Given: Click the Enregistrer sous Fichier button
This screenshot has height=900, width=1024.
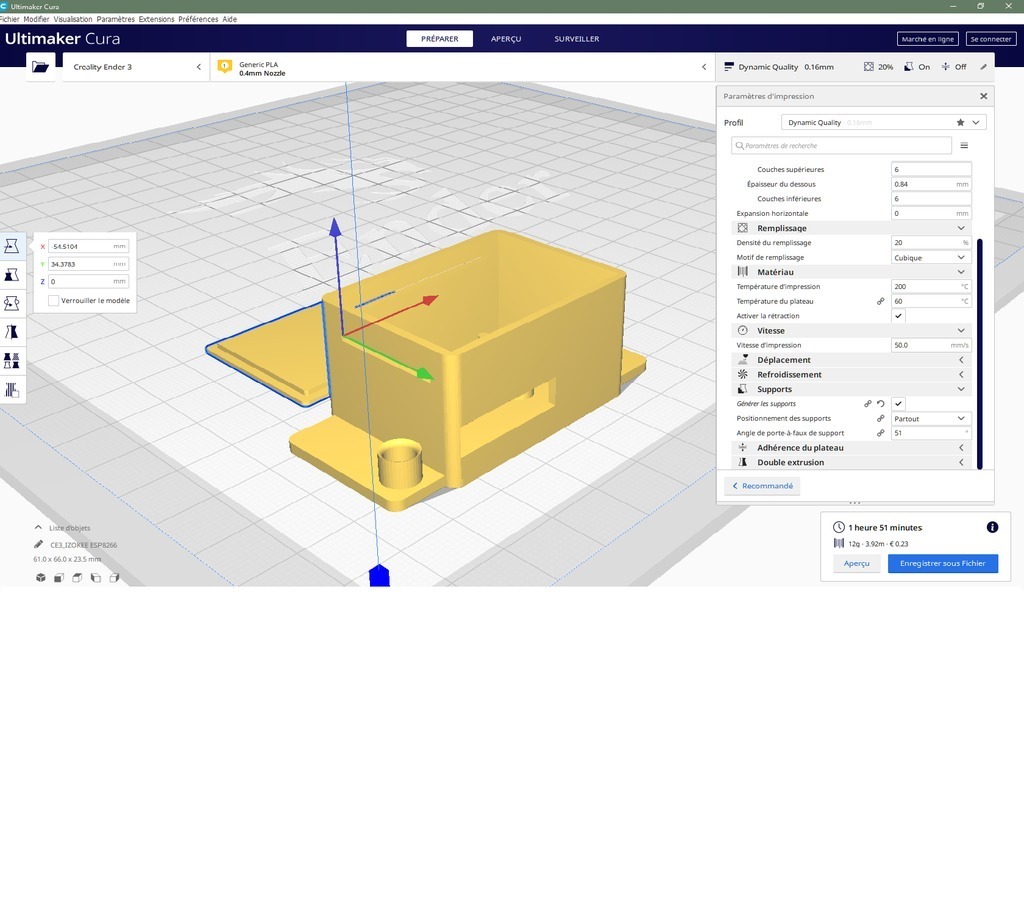Looking at the screenshot, I should tap(942, 564).
